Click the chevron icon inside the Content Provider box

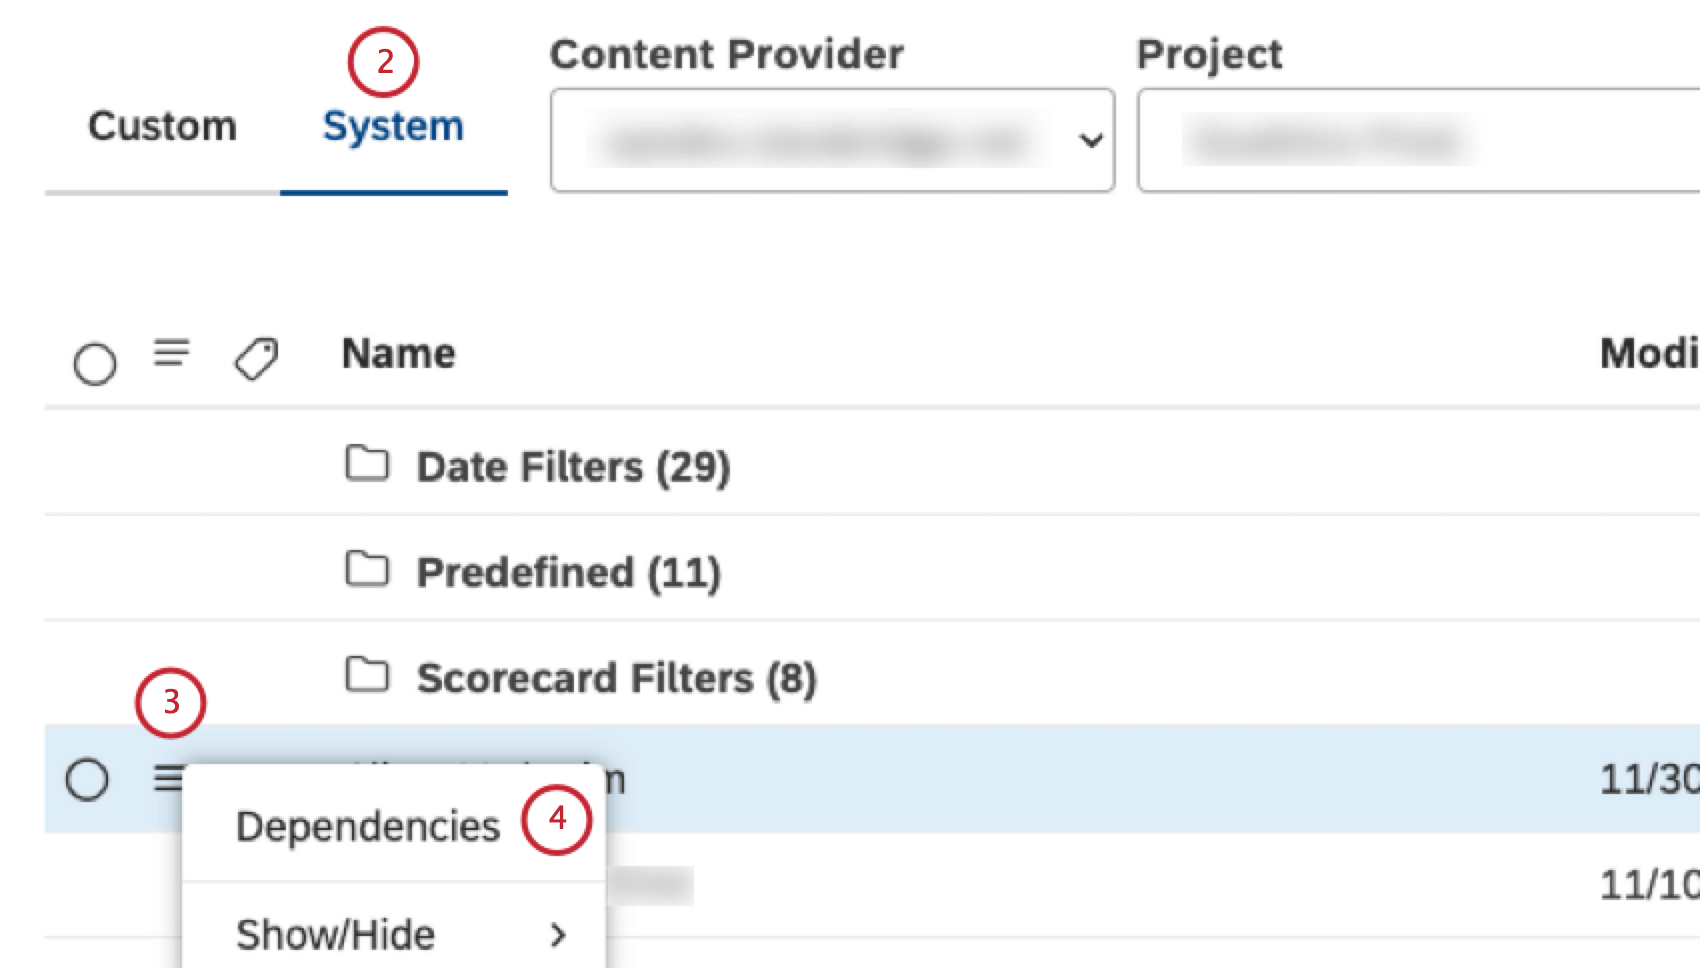(1089, 141)
